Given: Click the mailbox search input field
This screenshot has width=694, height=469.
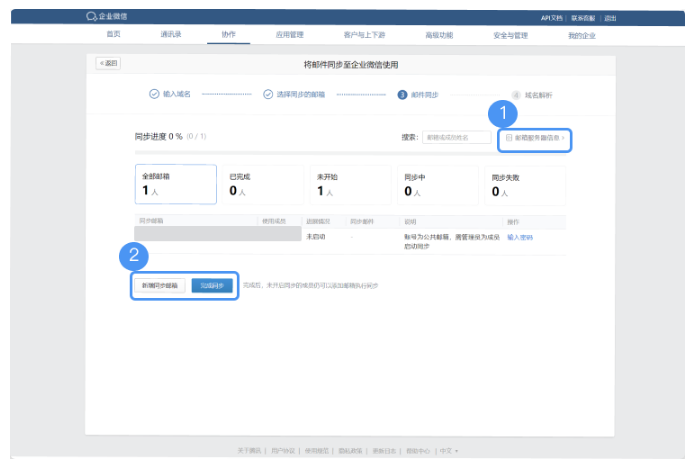Looking at the screenshot, I should pyautogui.click(x=457, y=137).
